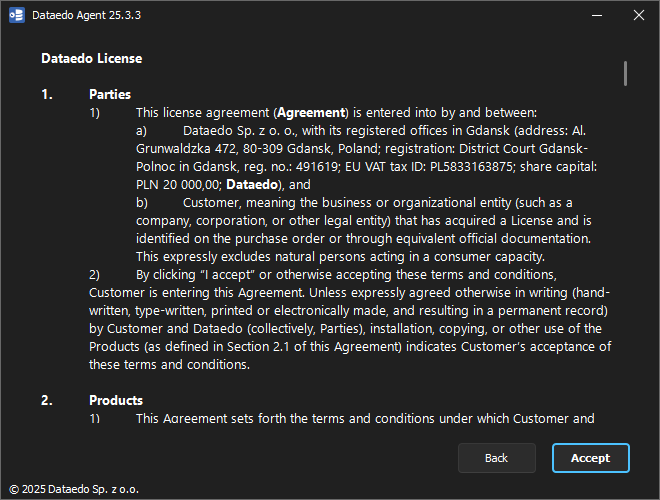The height and width of the screenshot is (500, 660).
Task: Click the bold word 'Agreement' in clause 1
Action: coord(311,113)
